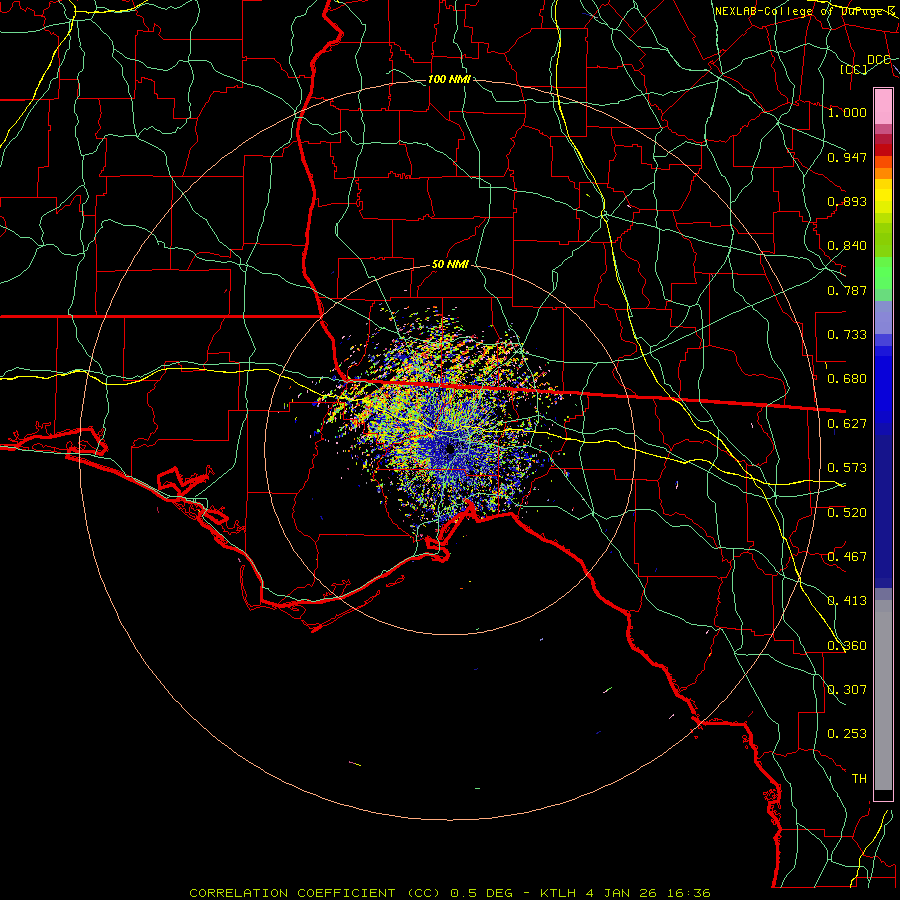Select the 0.413 scale value
The width and height of the screenshot is (900, 900).
pyautogui.click(x=847, y=601)
